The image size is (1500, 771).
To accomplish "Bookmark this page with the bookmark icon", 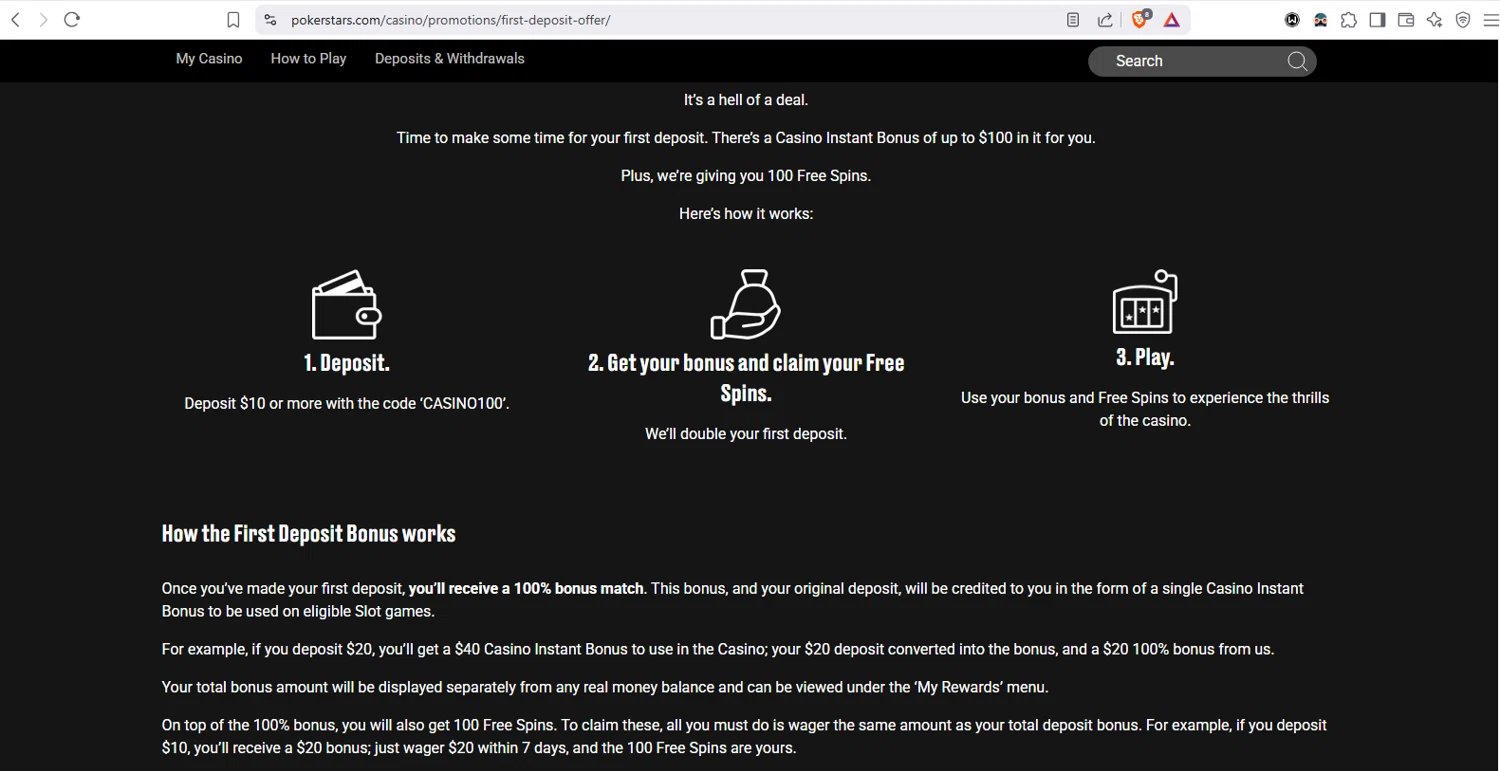I will (x=233, y=20).
